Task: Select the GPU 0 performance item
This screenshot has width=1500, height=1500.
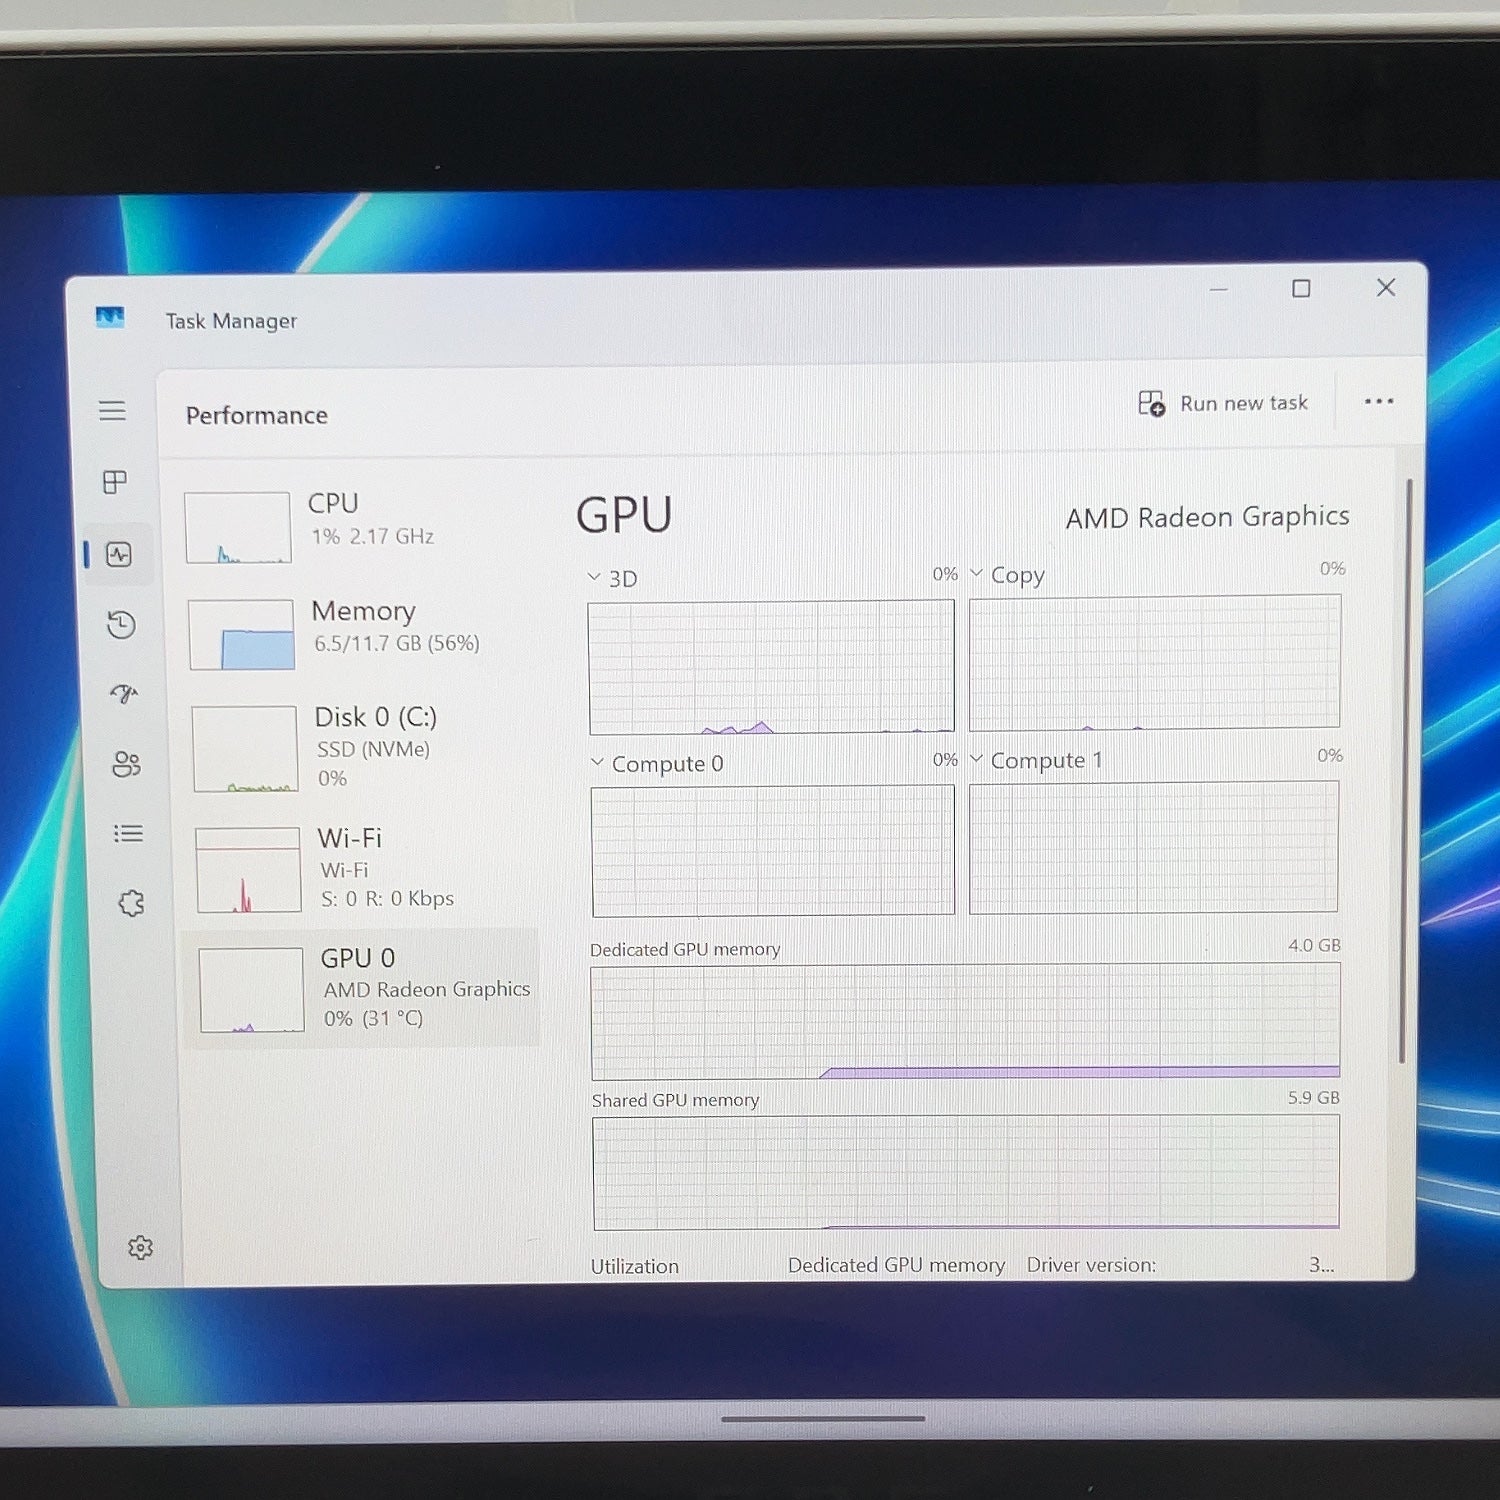Action: click(x=360, y=988)
